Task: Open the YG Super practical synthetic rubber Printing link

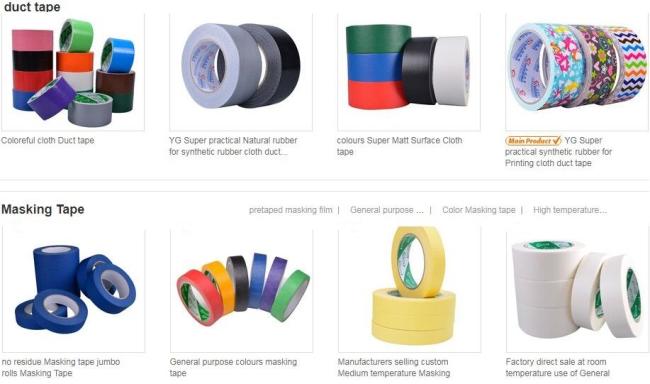Action: [x=558, y=152]
